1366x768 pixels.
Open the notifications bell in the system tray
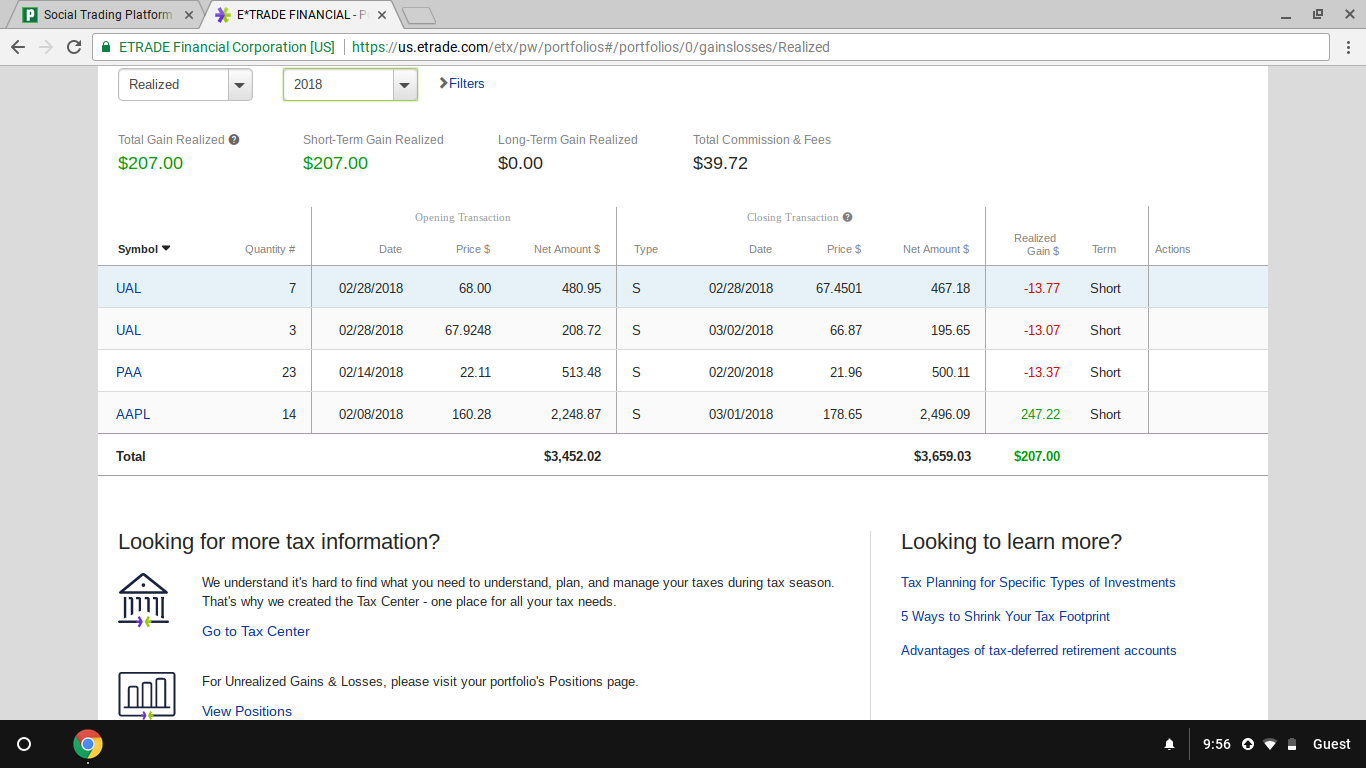click(1169, 744)
